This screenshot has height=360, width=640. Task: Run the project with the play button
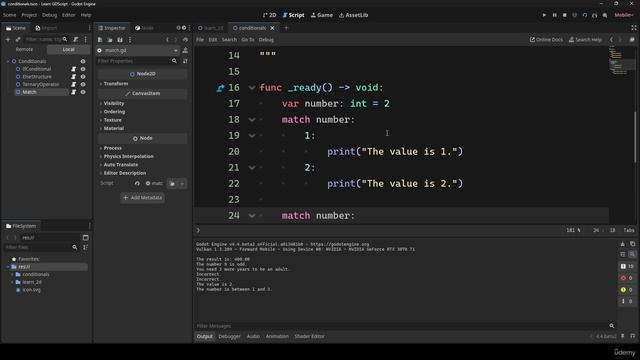(544, 15)
